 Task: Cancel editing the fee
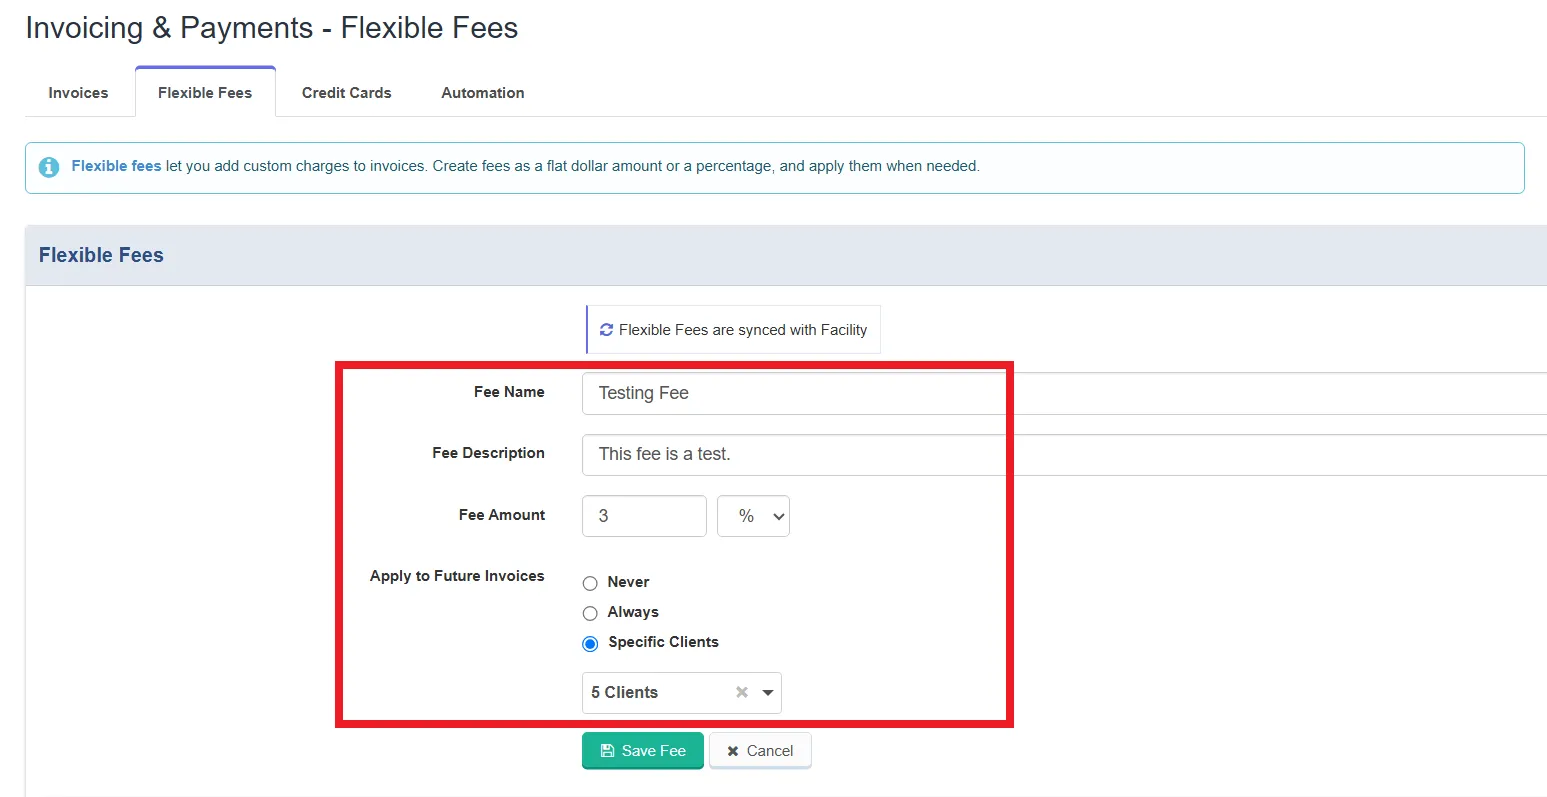point(760,751)
